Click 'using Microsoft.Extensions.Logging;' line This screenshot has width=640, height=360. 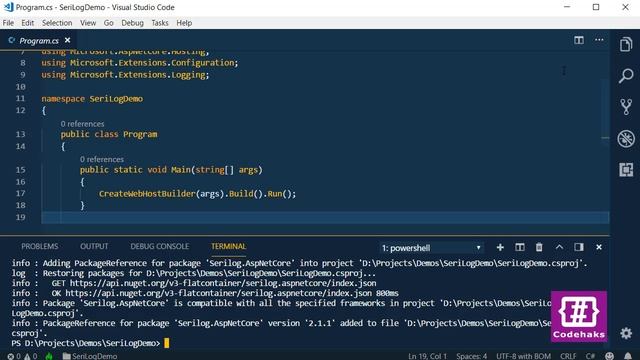125,75
